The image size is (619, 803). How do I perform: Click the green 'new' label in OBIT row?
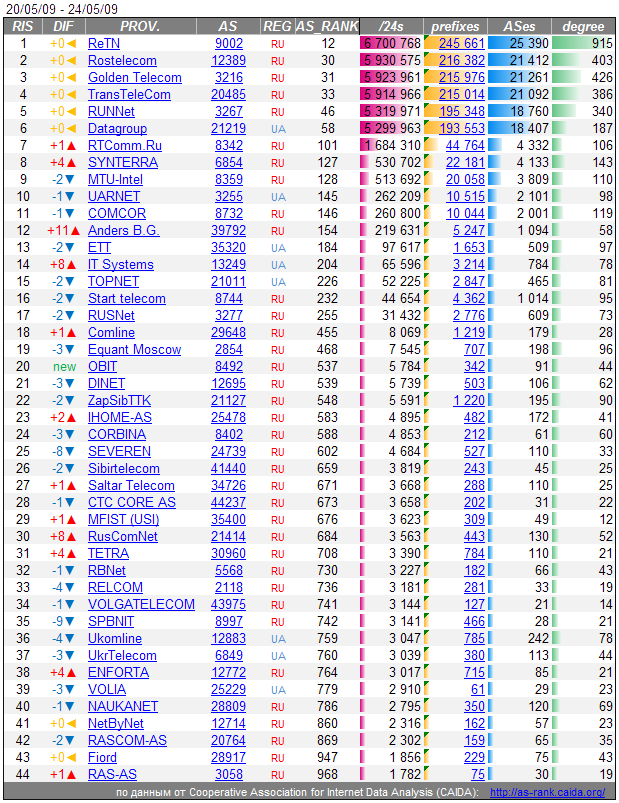65,367
